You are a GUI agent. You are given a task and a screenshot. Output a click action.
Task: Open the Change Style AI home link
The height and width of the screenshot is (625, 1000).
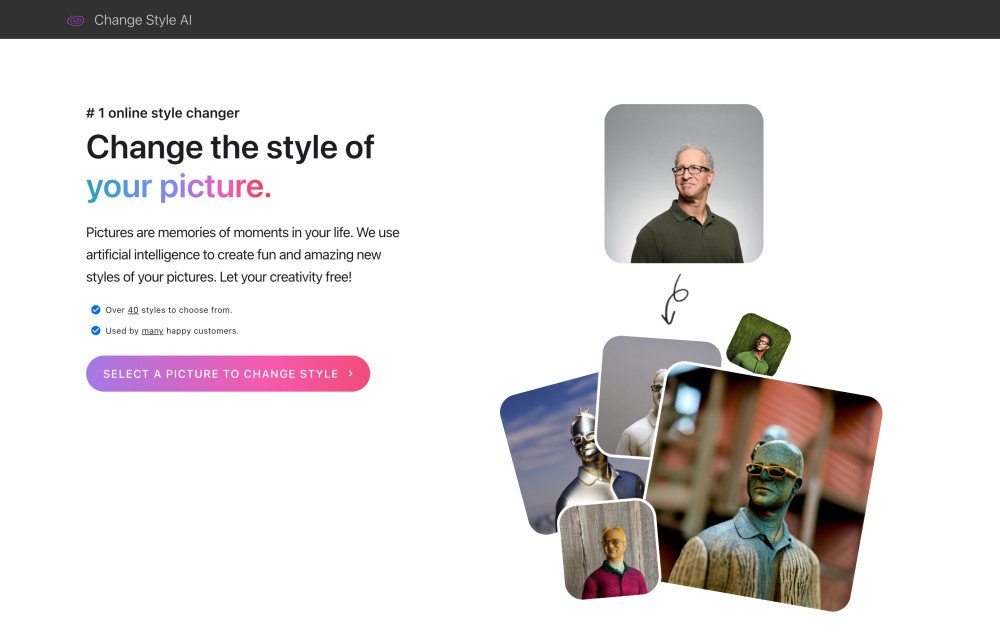click(143, 20)
